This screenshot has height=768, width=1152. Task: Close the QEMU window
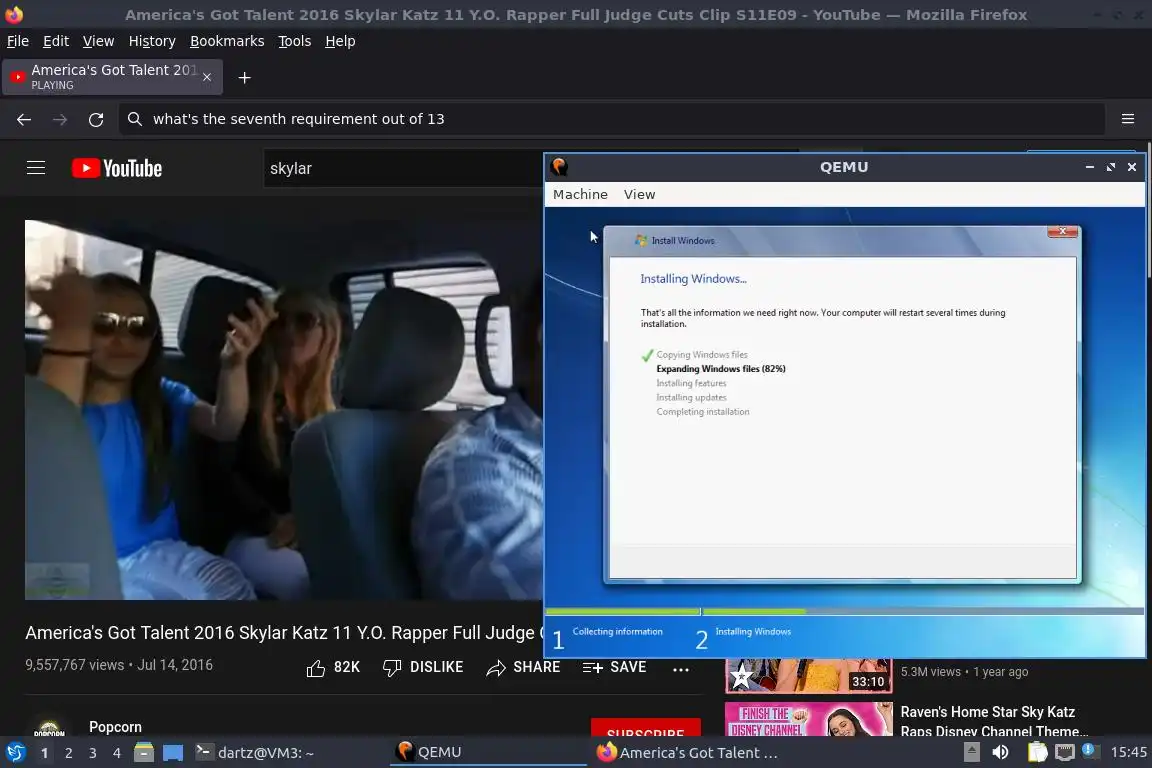click(1132, 167)
